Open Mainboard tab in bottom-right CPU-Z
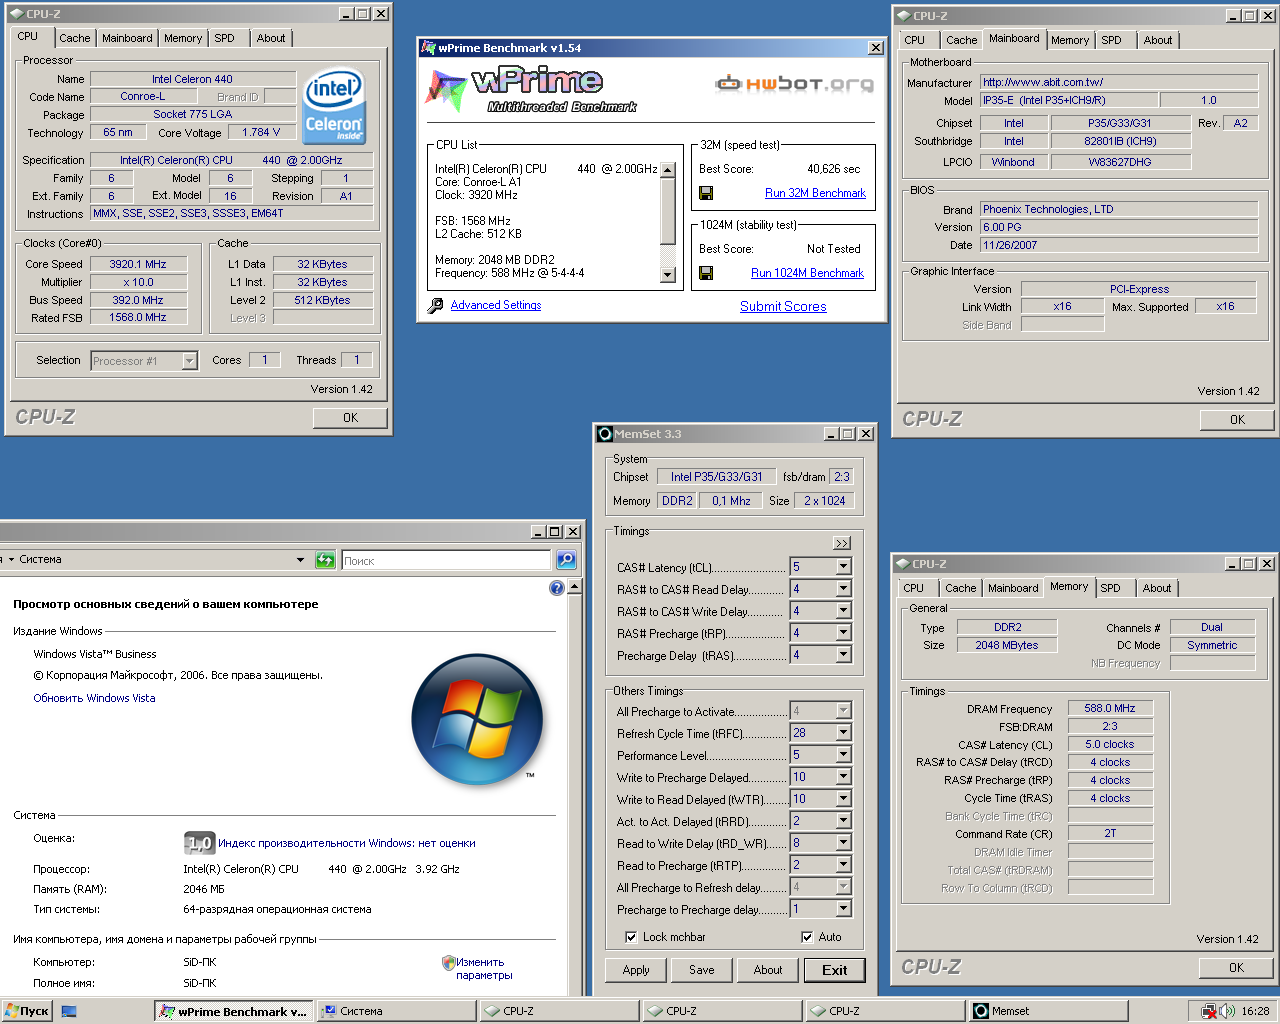The height and width of the screenshot is (1024, 1280). click(1013, 588)
